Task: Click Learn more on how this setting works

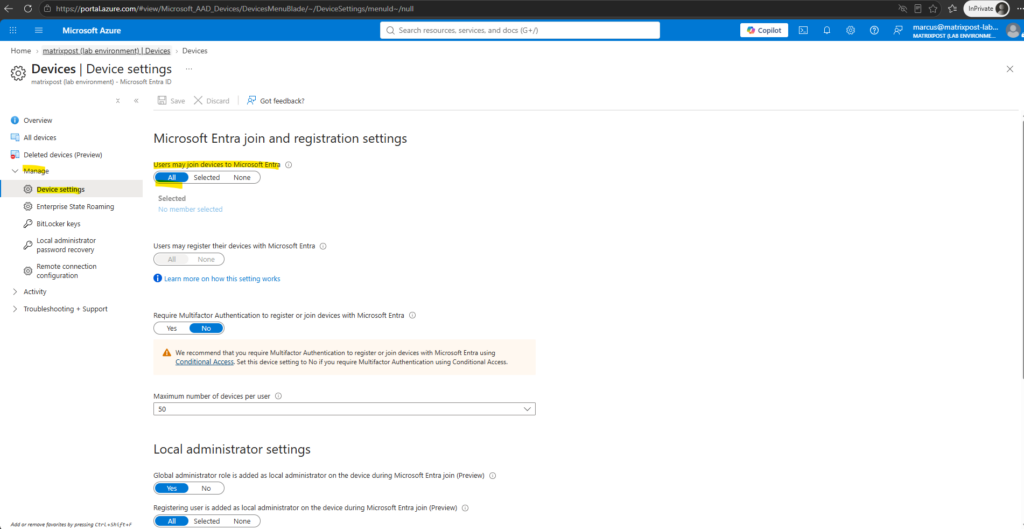Action: tap(221, 278)
